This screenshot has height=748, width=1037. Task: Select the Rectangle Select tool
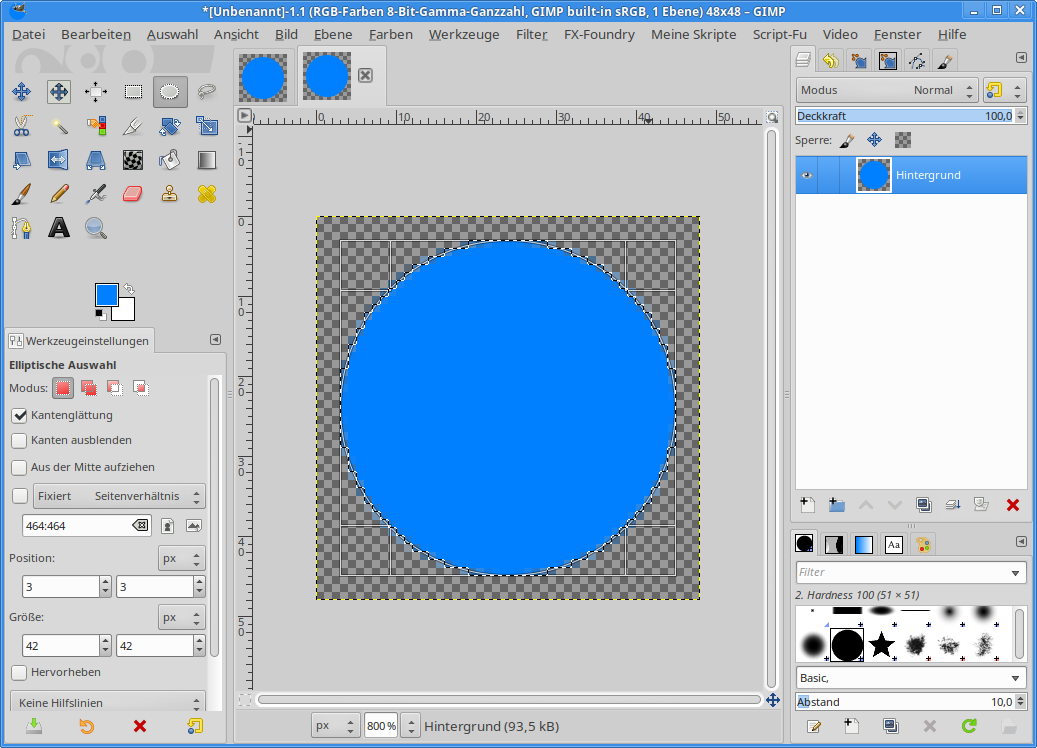point(133,92)
